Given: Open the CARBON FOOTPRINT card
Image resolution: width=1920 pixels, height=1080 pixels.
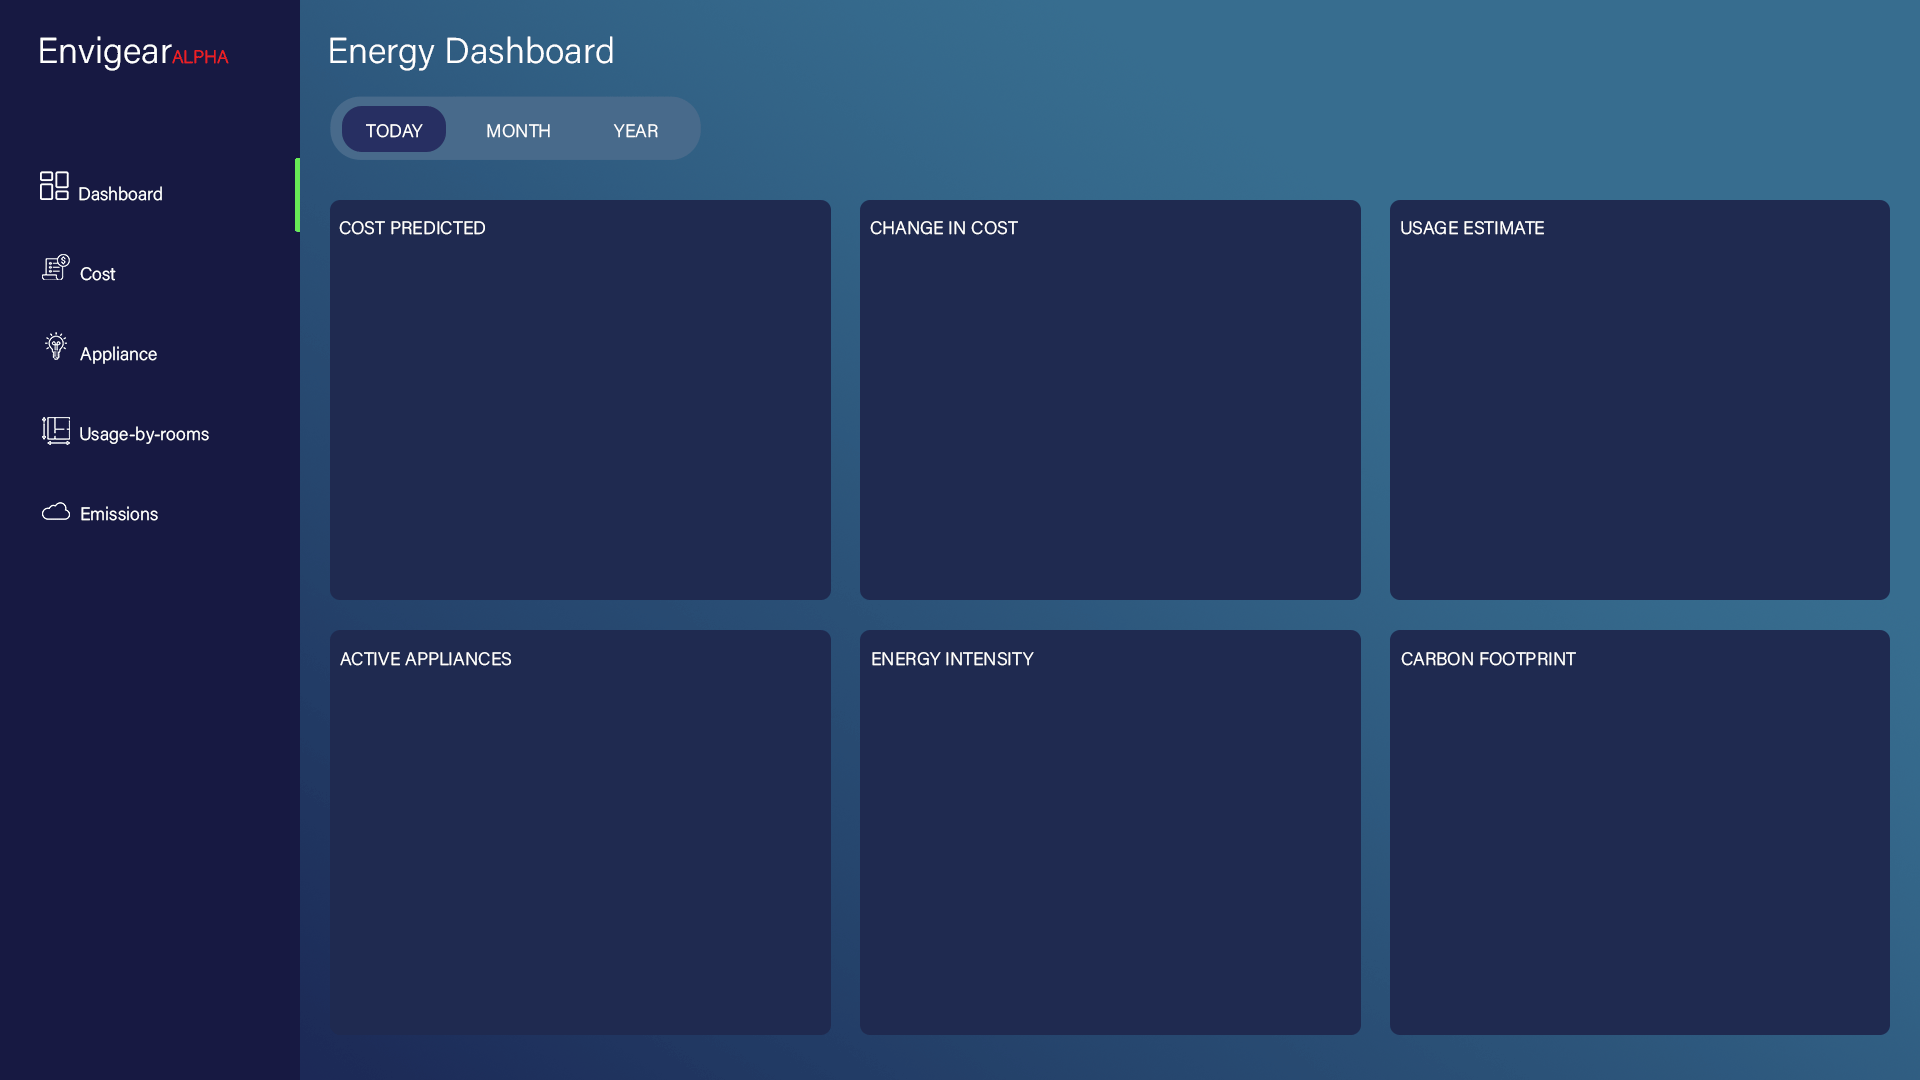Looking at the screenshot, I should (1640, 832).
